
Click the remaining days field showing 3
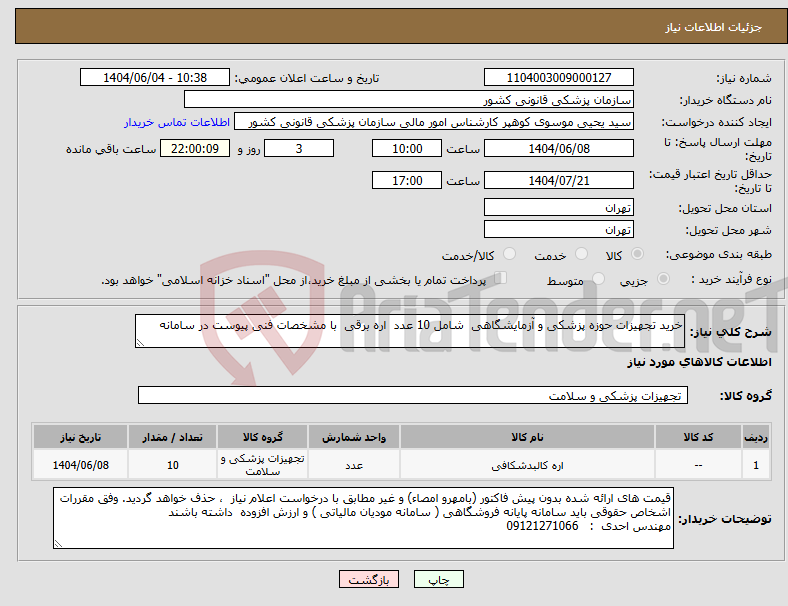[299, 148]
